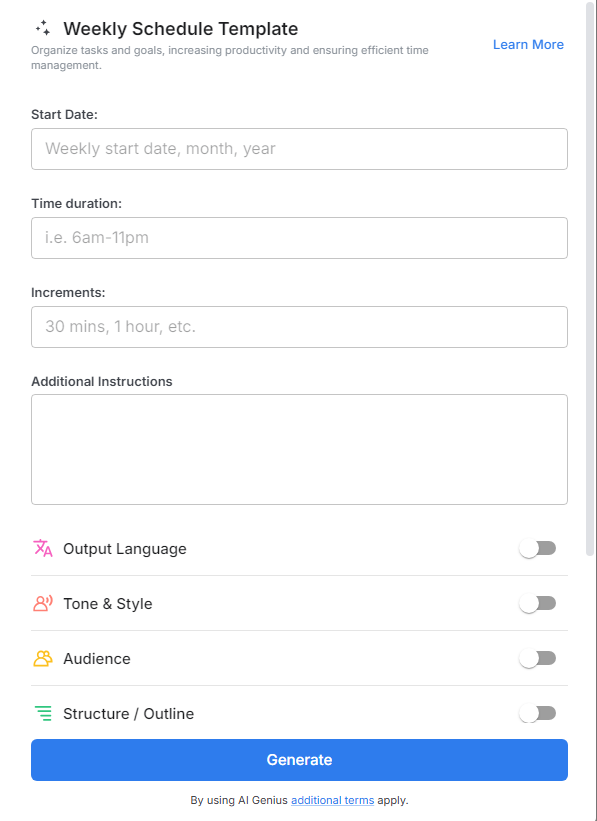Click the Start Date input field
597x821 pixels.
pyautogui.click(x=298, y=148)
